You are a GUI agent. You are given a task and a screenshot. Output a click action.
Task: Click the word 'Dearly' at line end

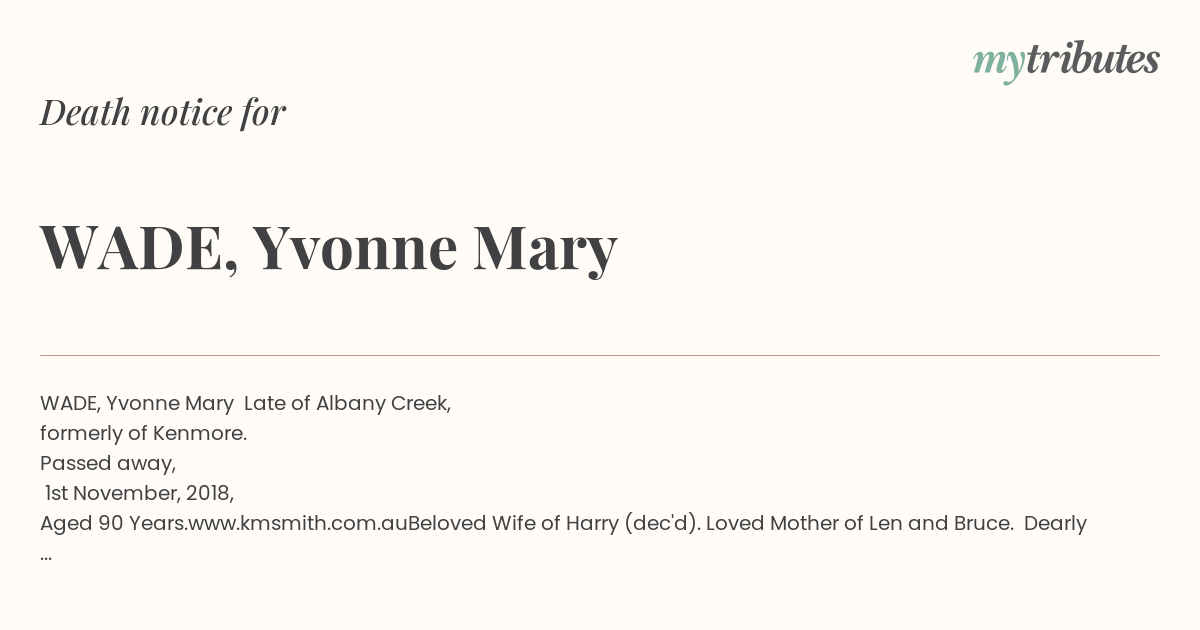coord(1055,524)
